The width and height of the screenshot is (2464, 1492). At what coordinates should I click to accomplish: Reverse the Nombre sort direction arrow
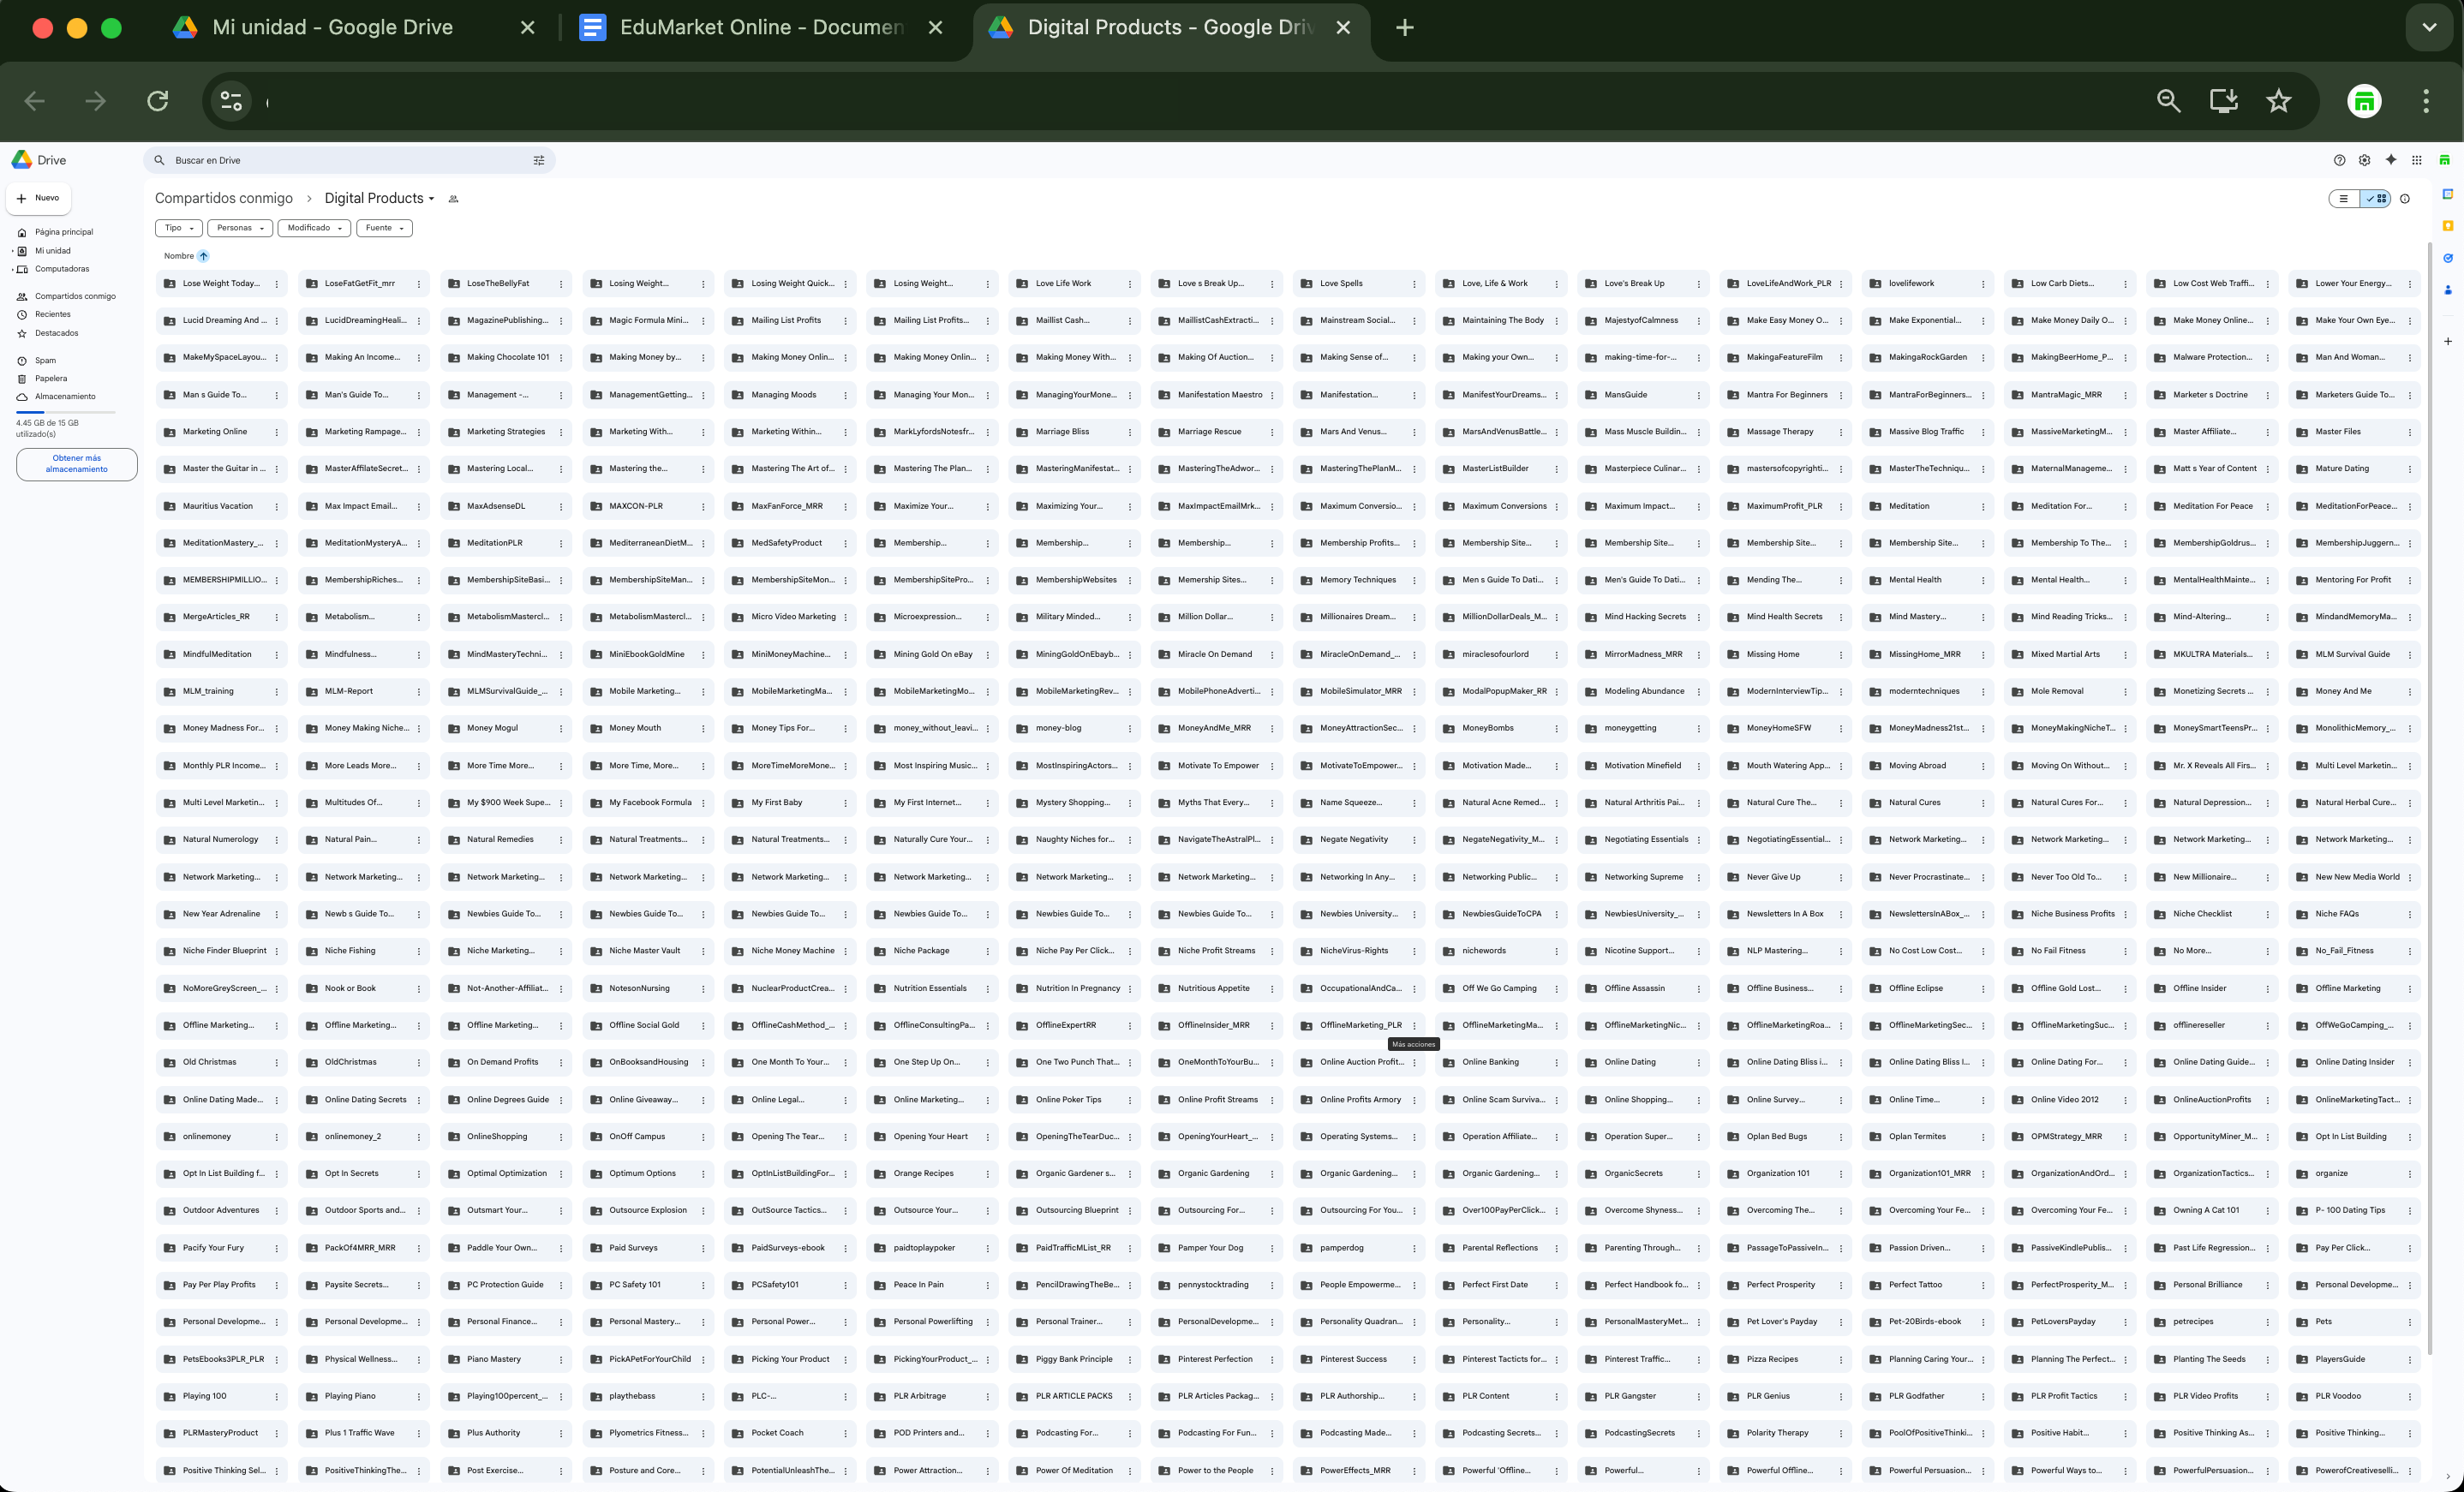coord(203,256)
